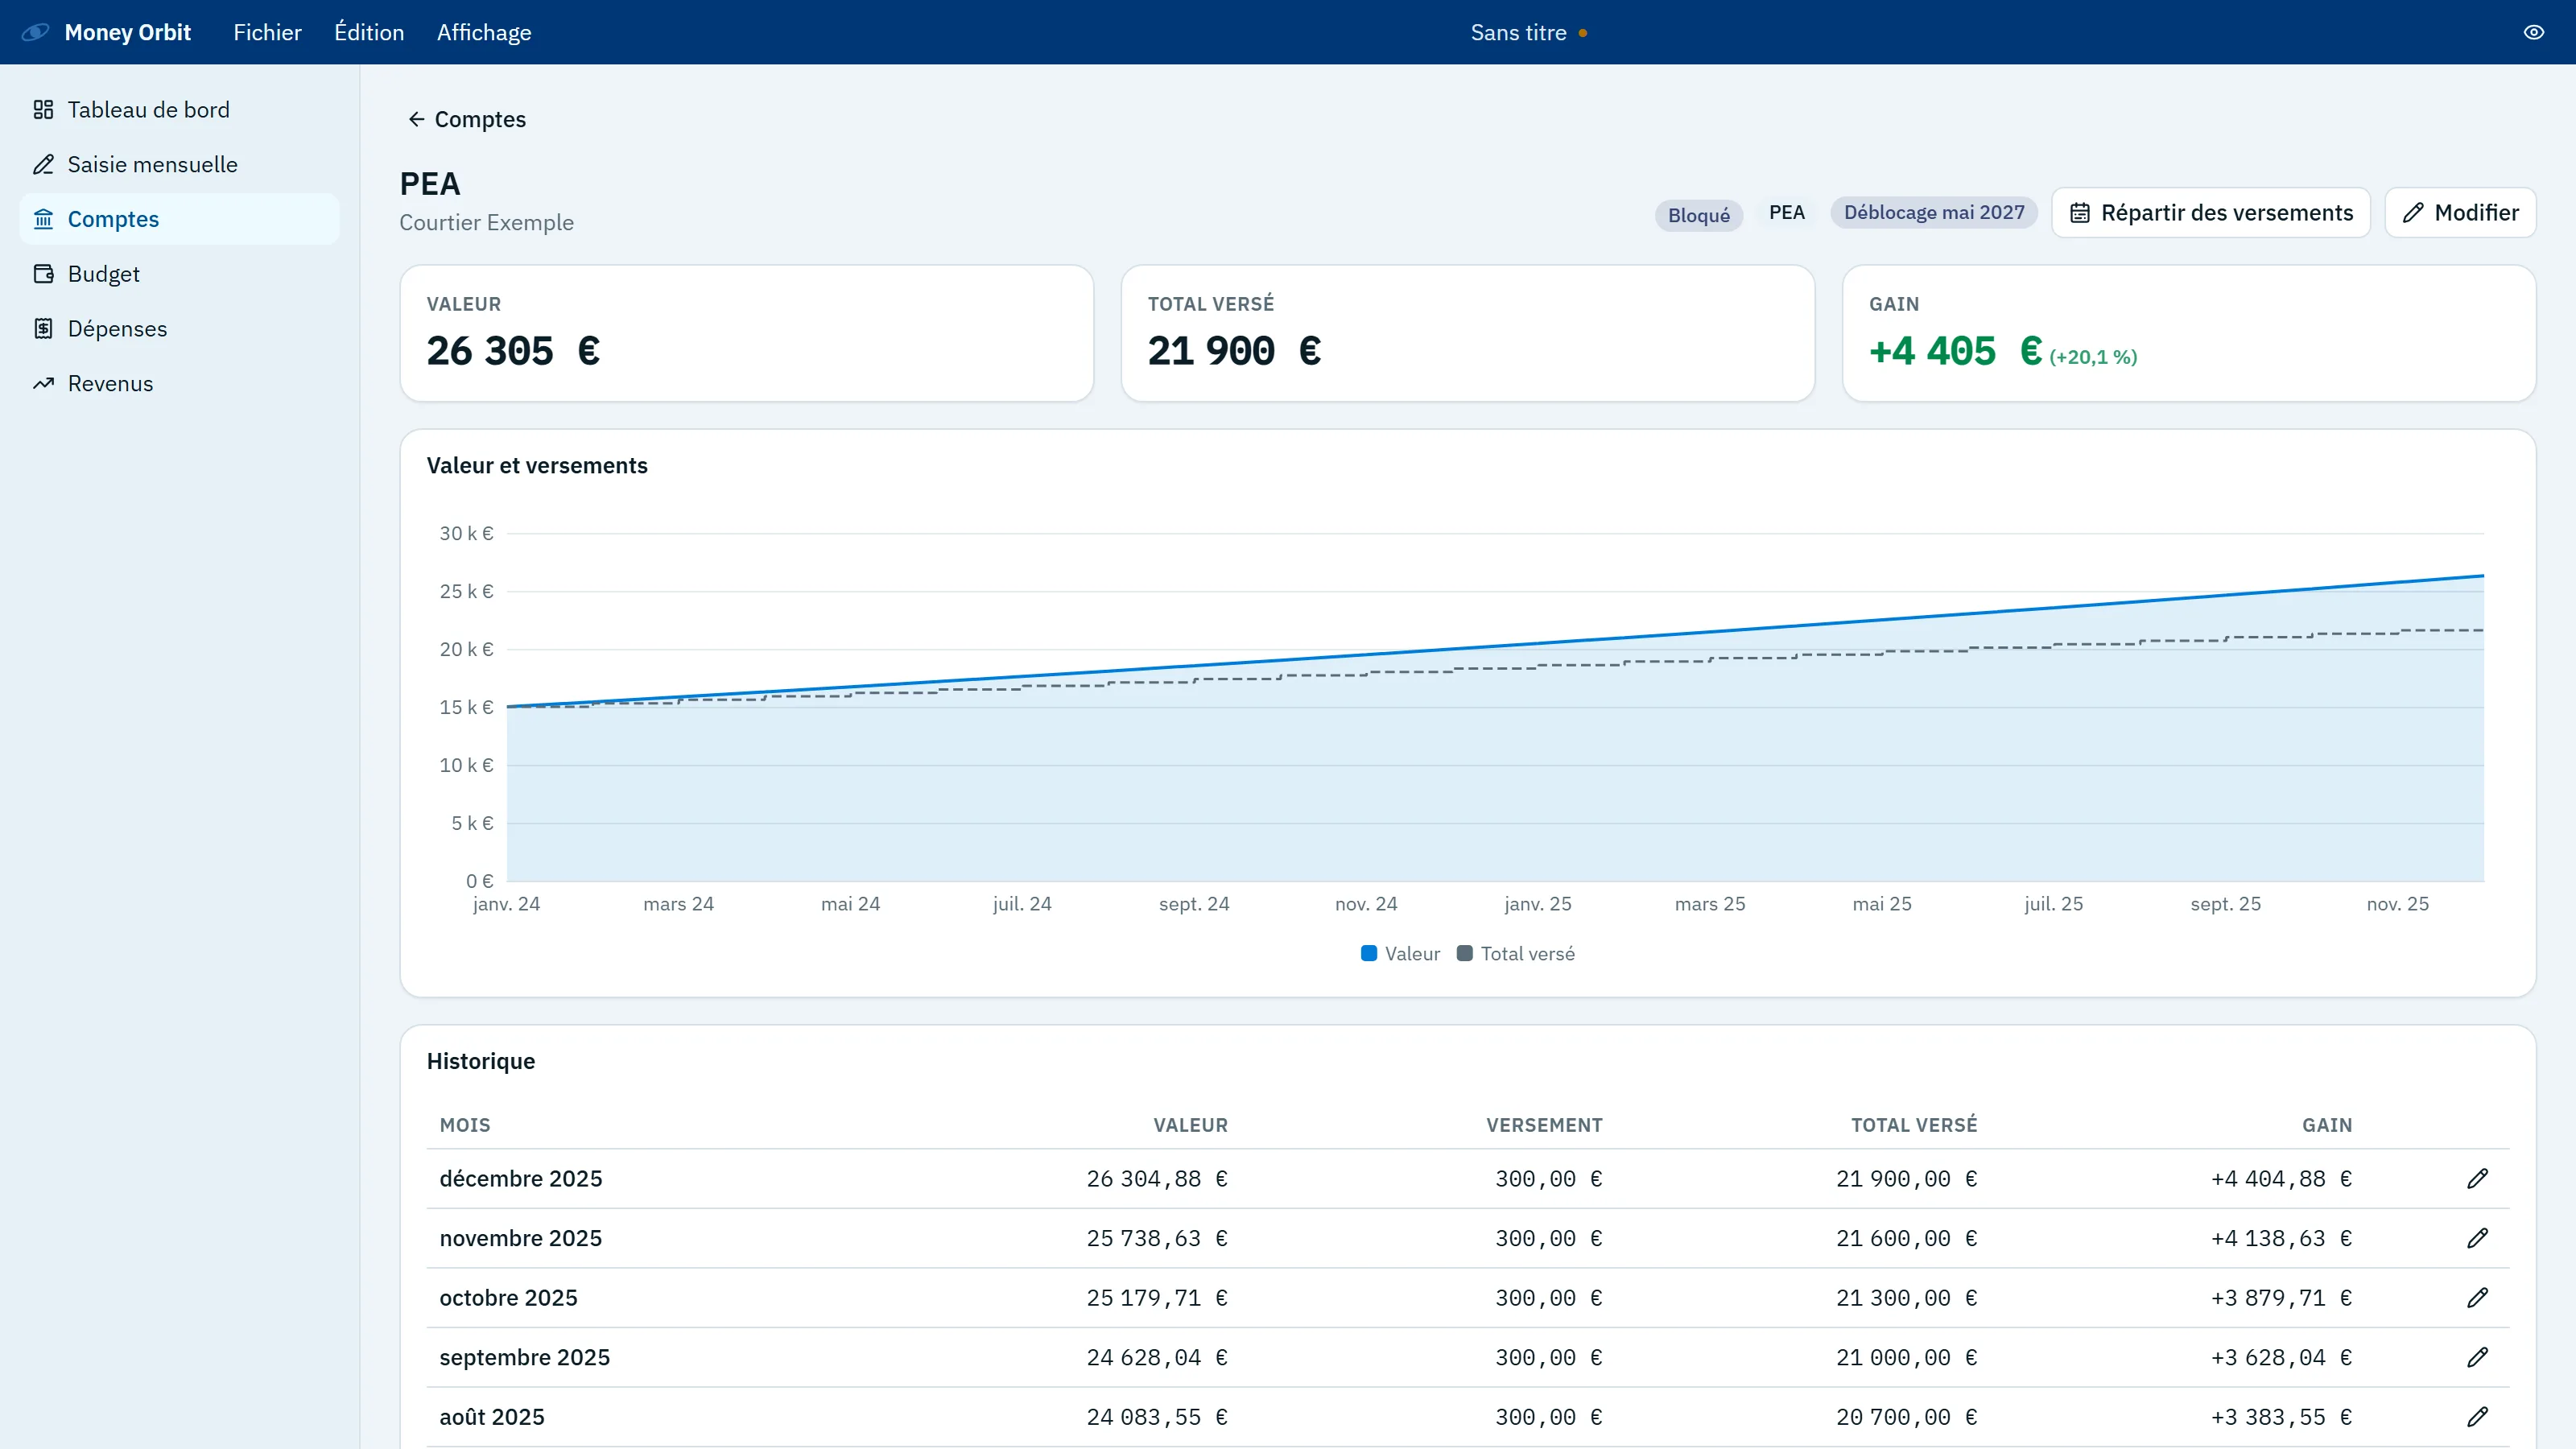Toggle the eye visibility icon in header
The width and height of the screenshot is (2576, 1449).
click(2533, 32)
